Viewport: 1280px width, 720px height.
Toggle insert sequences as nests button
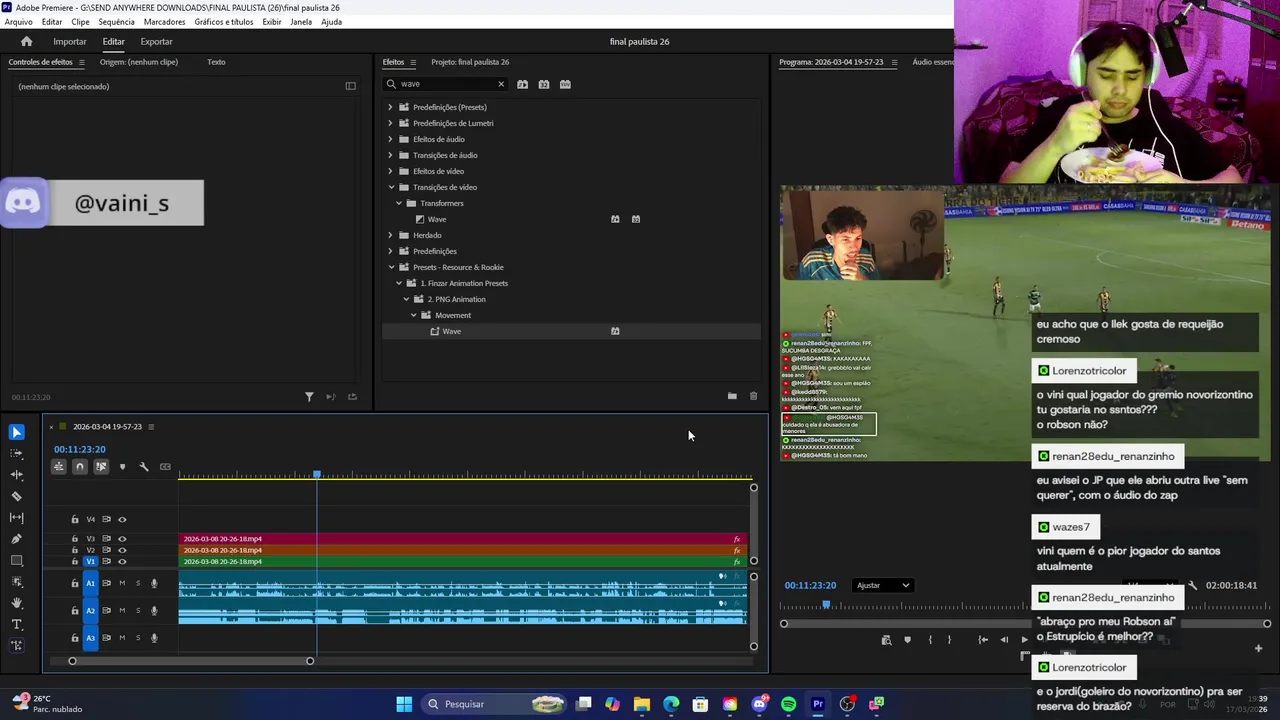tap(59, 467)
